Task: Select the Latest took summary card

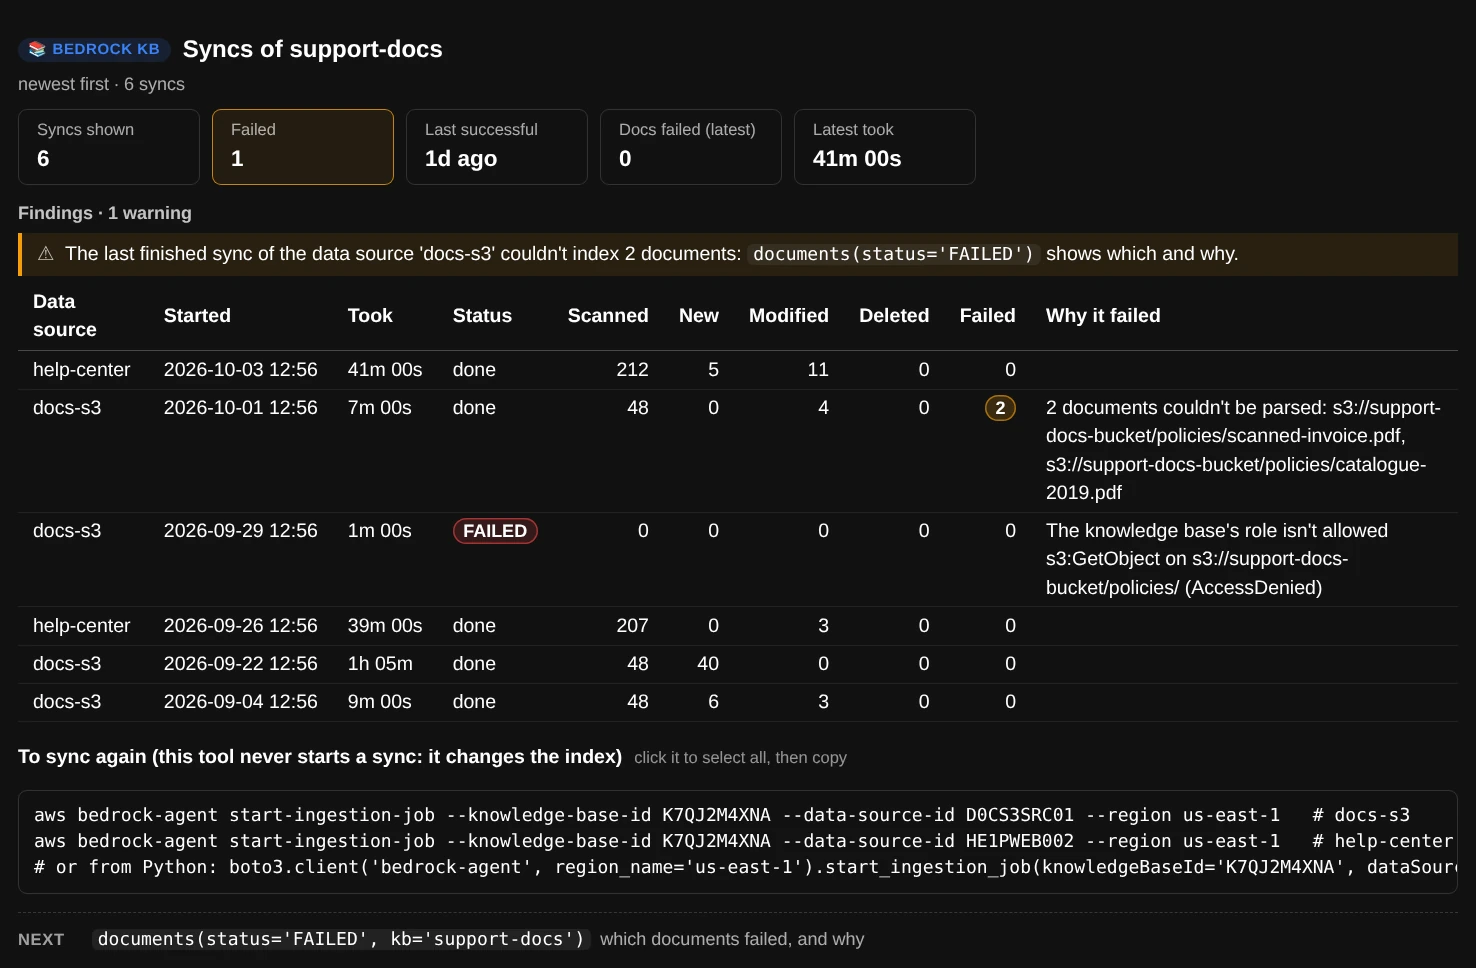Action: click(885, 147)
